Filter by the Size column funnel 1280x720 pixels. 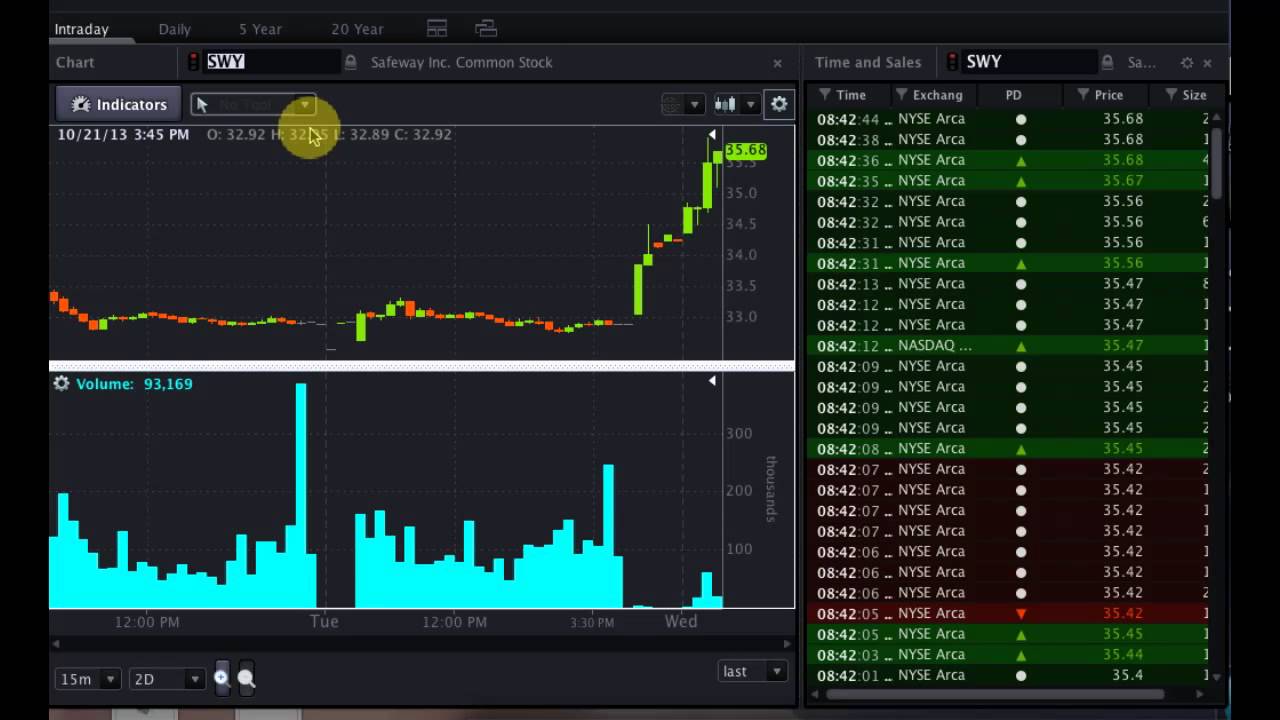coord(1171,94)
